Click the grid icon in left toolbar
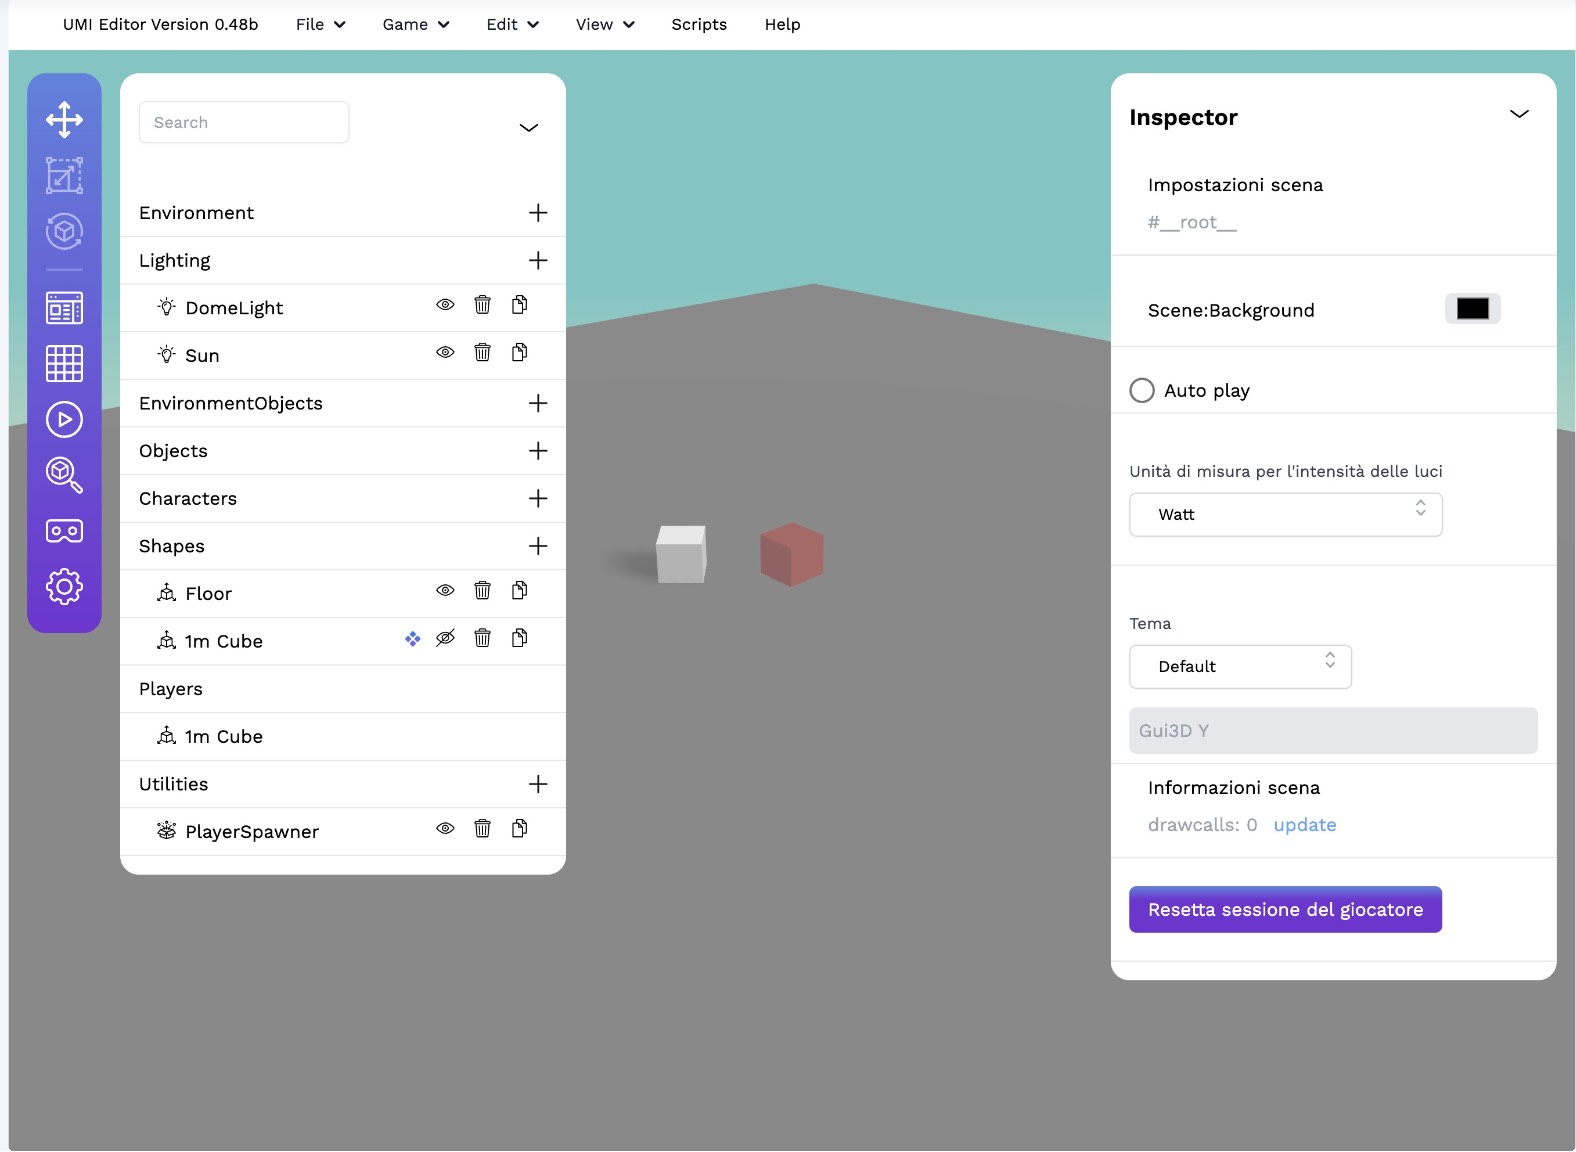Screen dimensions: 1576x1152 [64, 363]
